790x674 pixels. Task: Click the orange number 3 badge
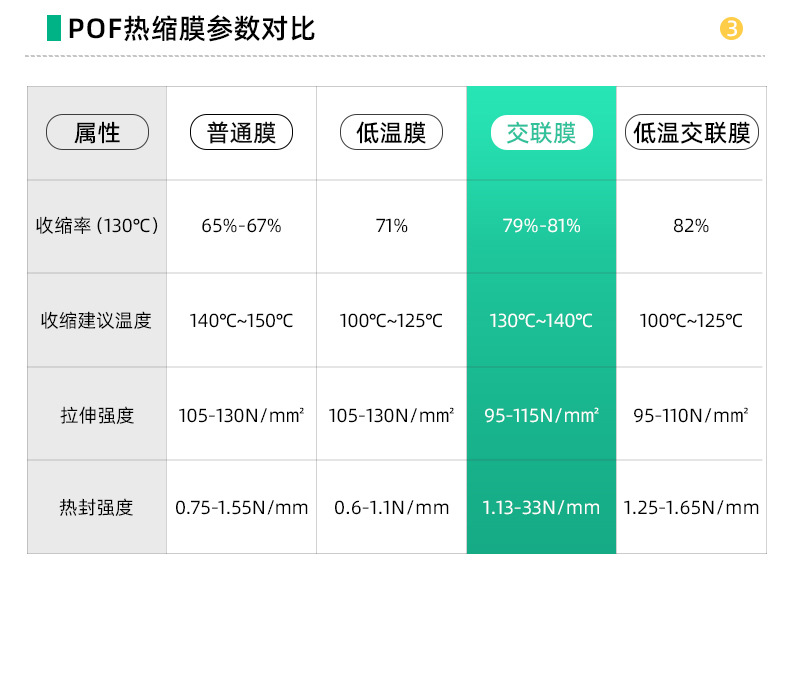pyautogui.click(x=731, y=29)
